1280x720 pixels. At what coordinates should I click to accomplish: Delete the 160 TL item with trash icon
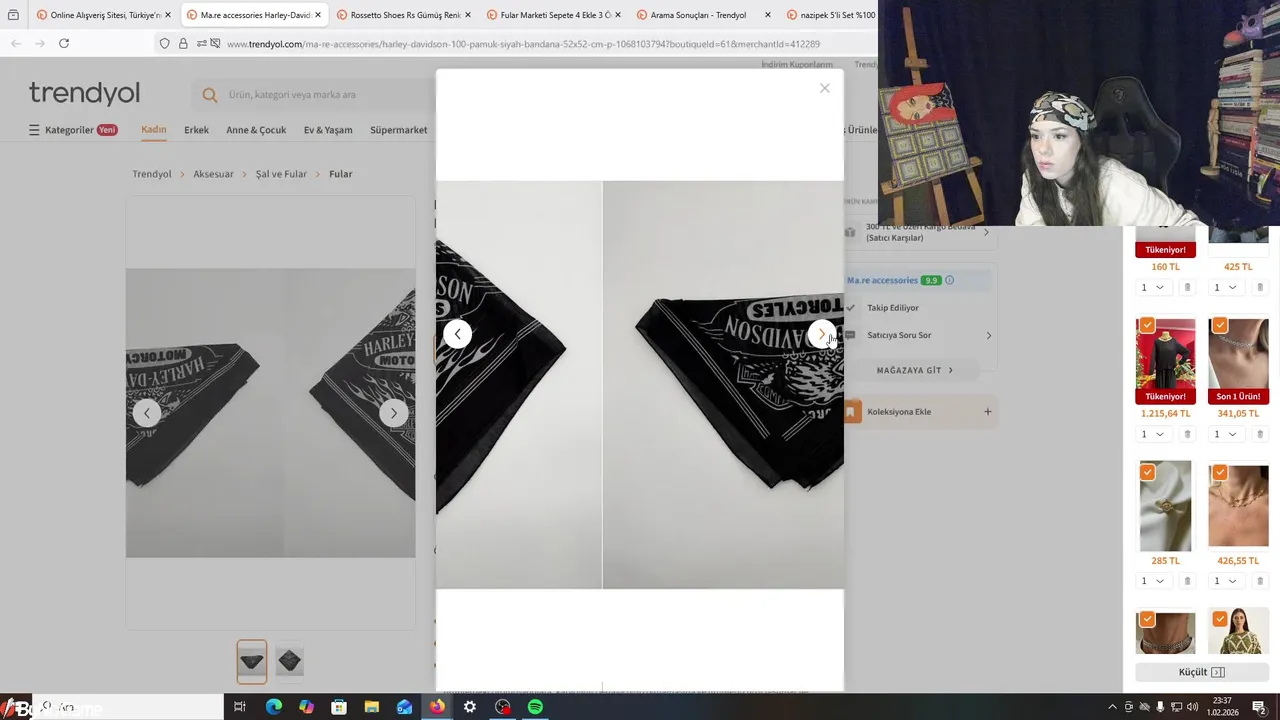tap(1187, 288)
